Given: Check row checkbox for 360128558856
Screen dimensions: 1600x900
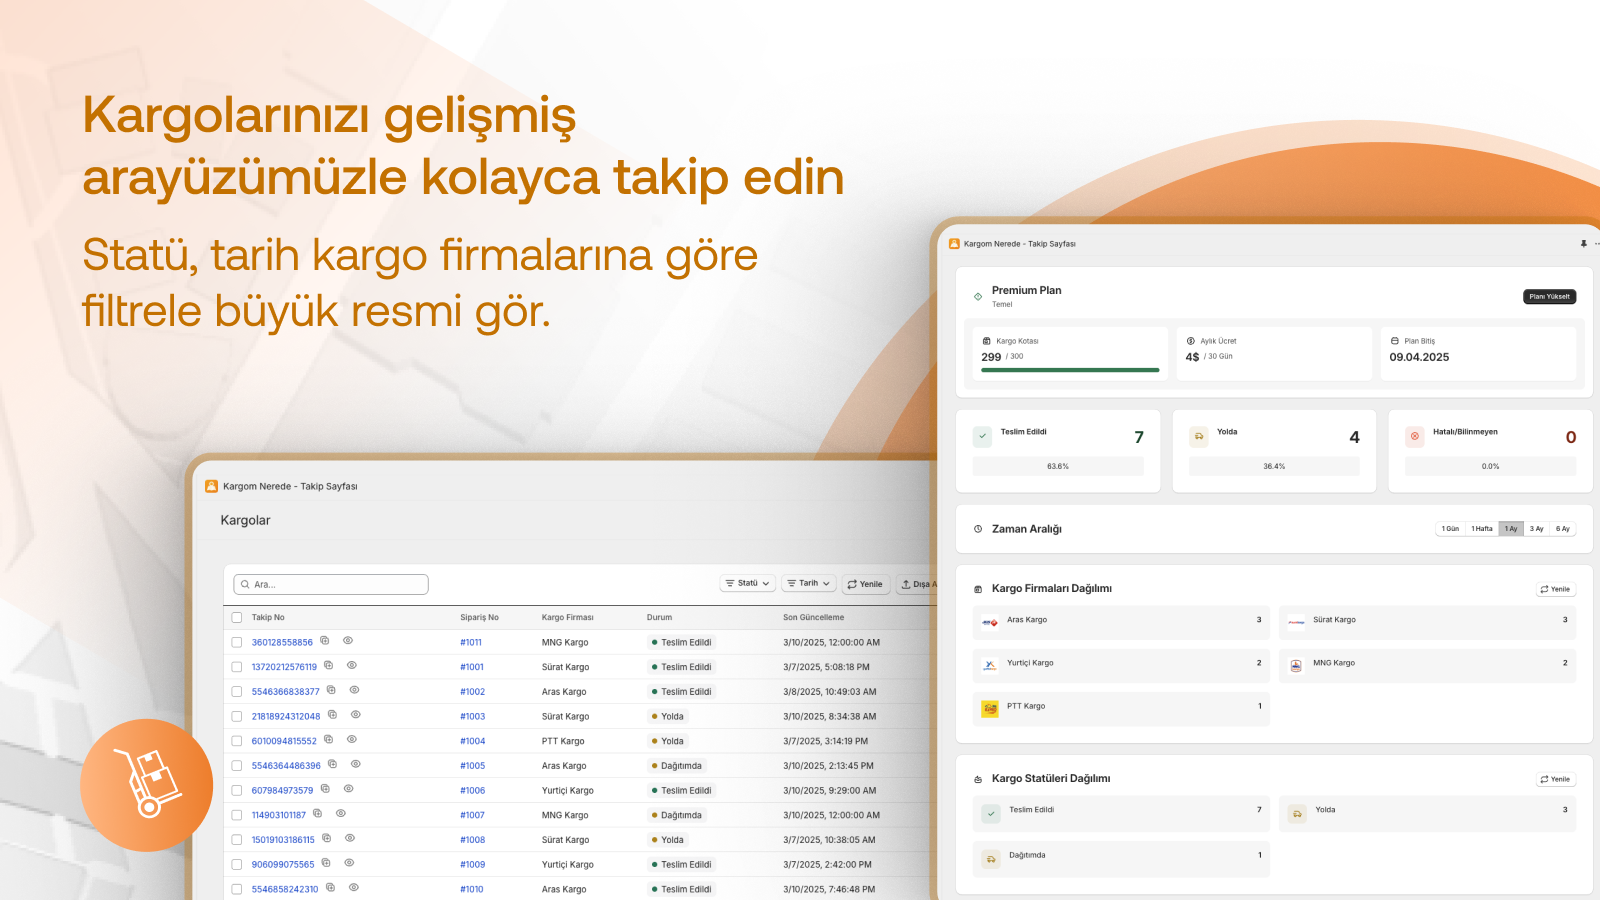Looking at the screenshot, I should point(237,642).
